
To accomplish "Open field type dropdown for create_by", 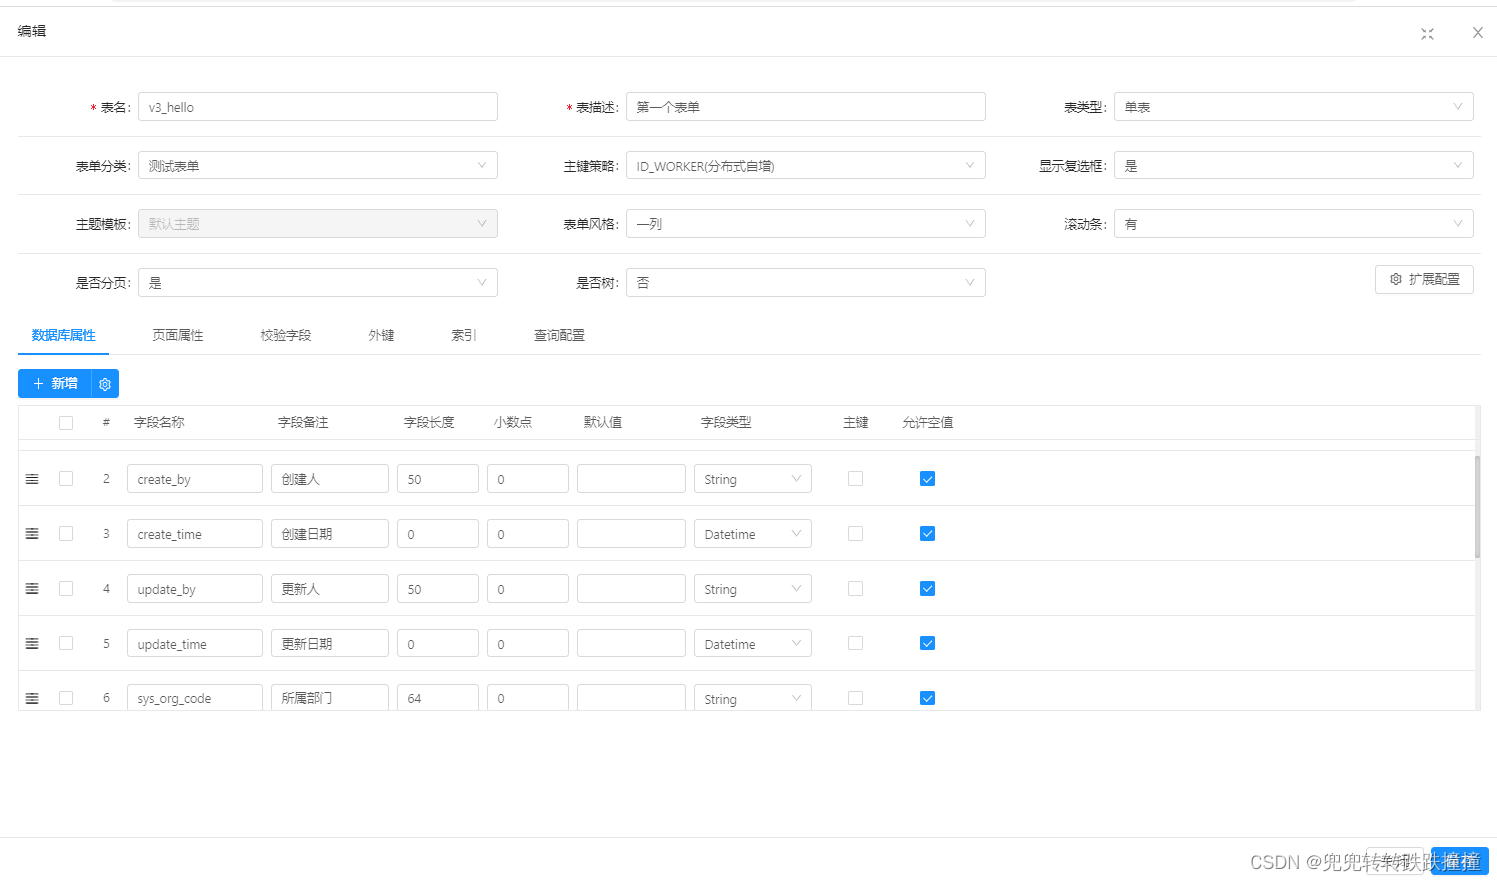I will pyautogui.click(x=753, y=479).
